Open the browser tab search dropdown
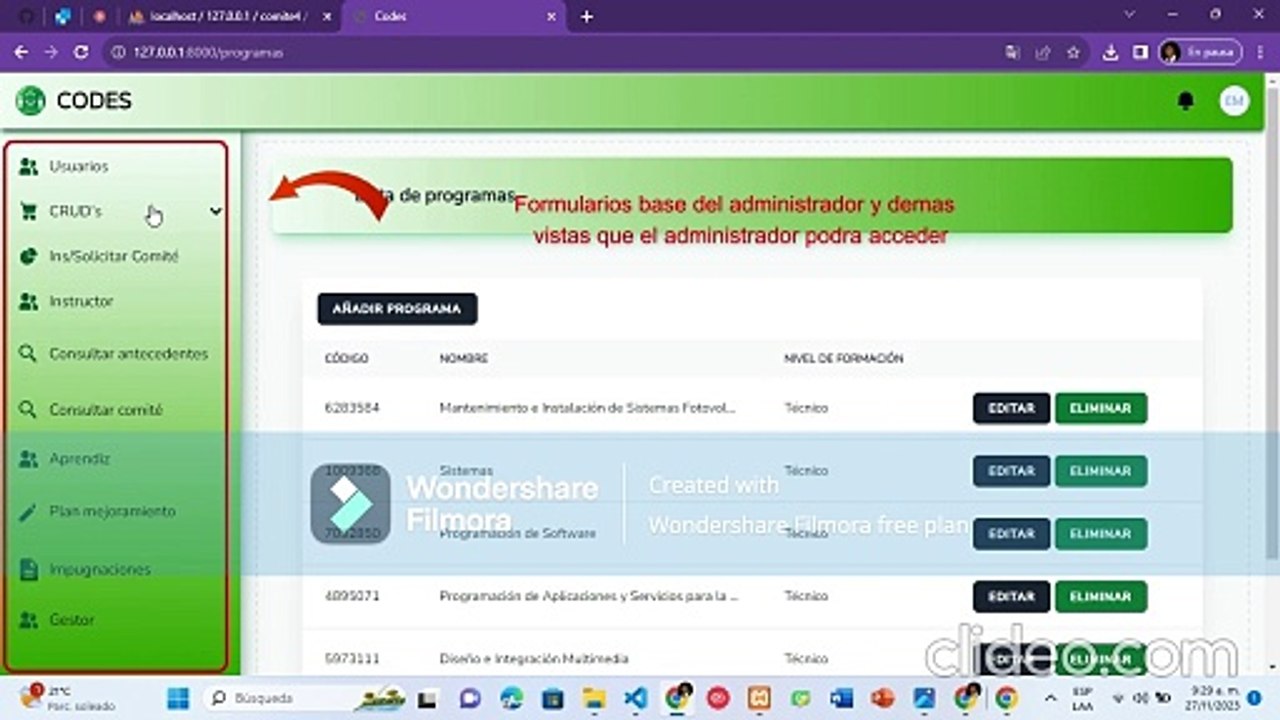Screen dimensions: 1280x720 click(x=1130, y=15)
